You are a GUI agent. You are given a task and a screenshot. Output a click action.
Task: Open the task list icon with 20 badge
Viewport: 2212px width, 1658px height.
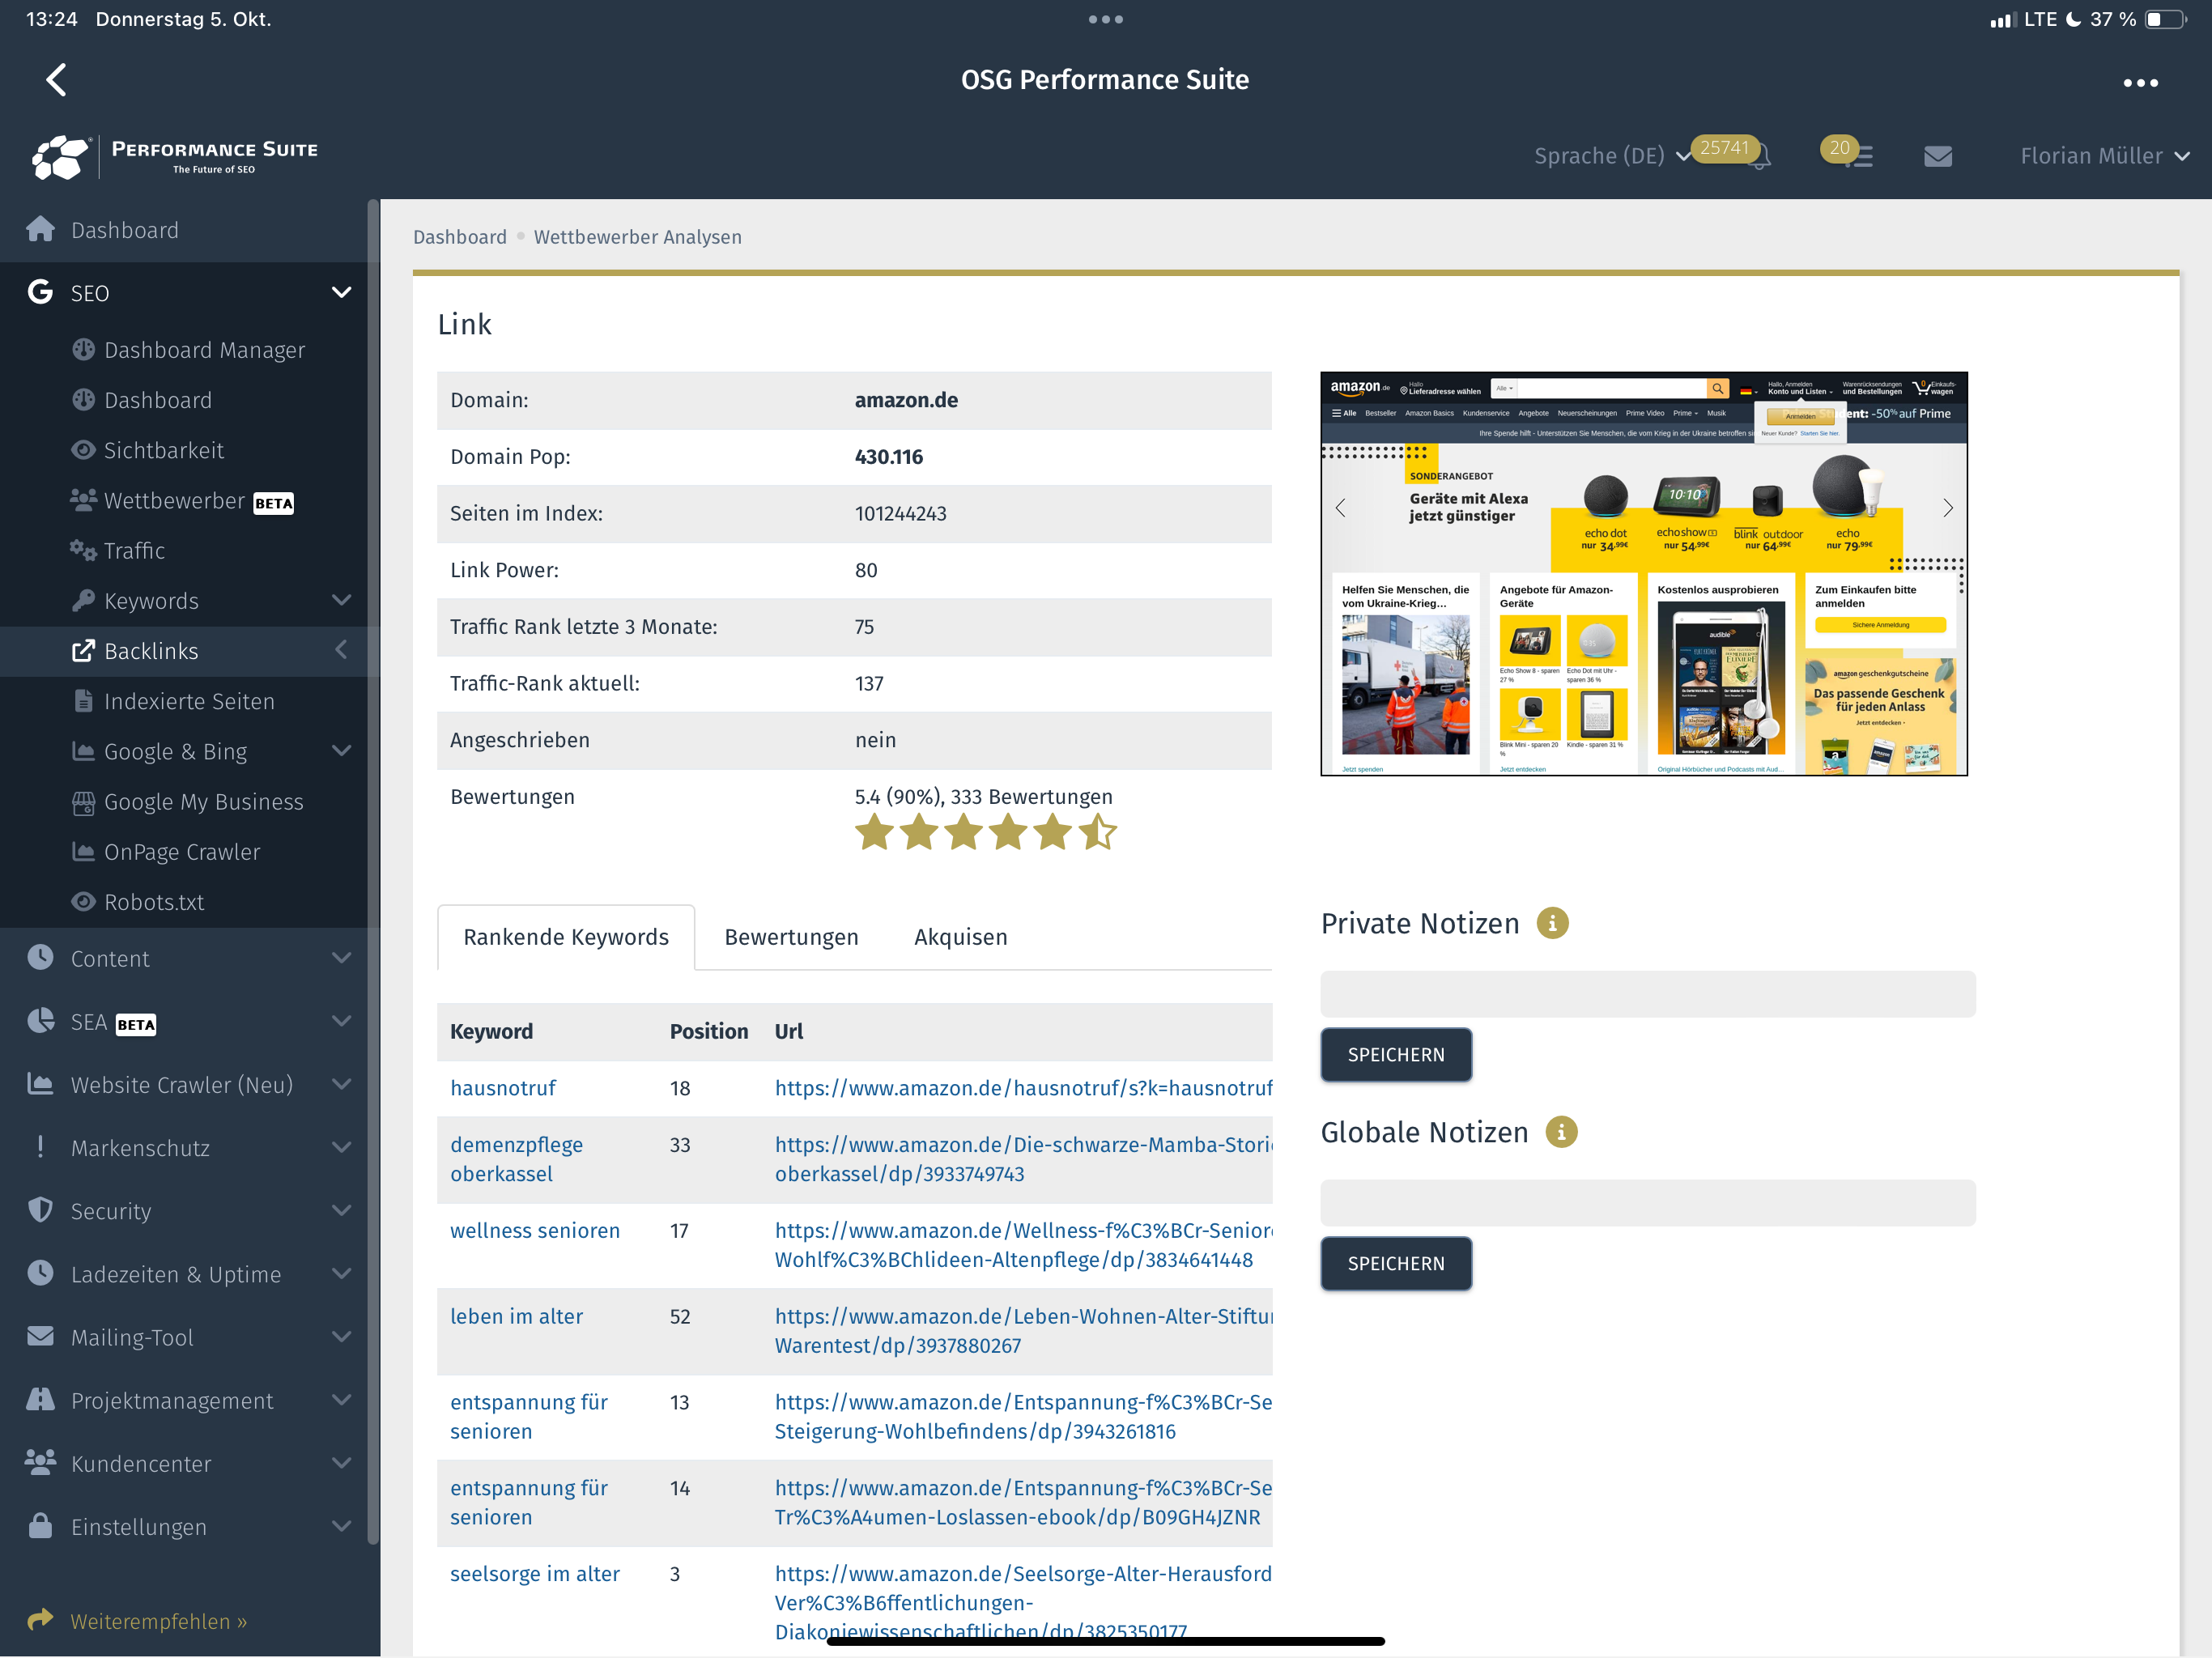(1860, 157)
